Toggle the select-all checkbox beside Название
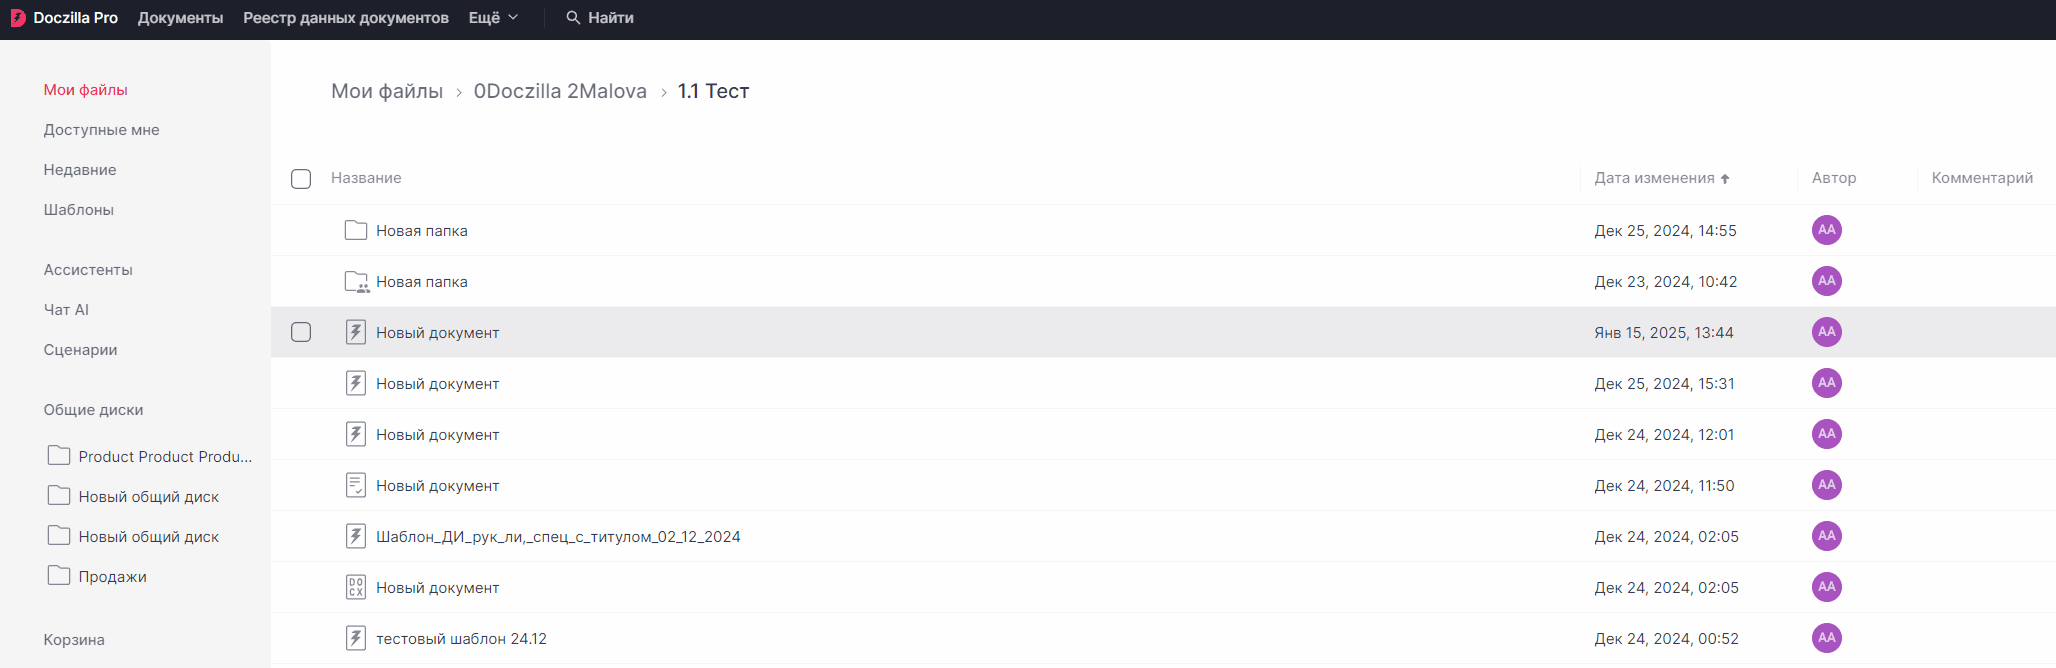 pyautogui.click(x=301, y=179)
